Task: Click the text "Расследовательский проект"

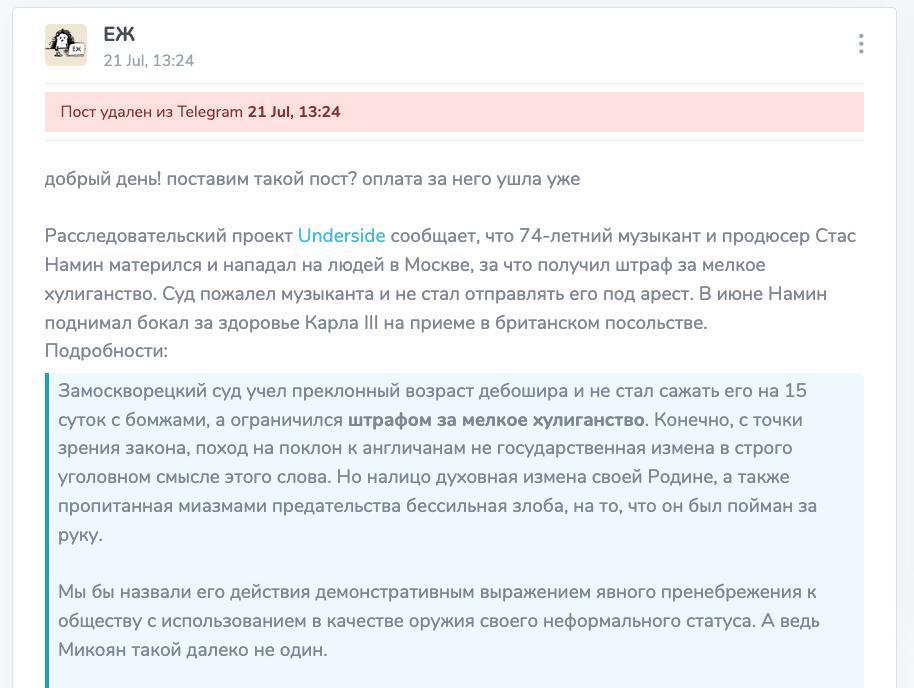Action: pyautogui.click(x=168, y=236)
